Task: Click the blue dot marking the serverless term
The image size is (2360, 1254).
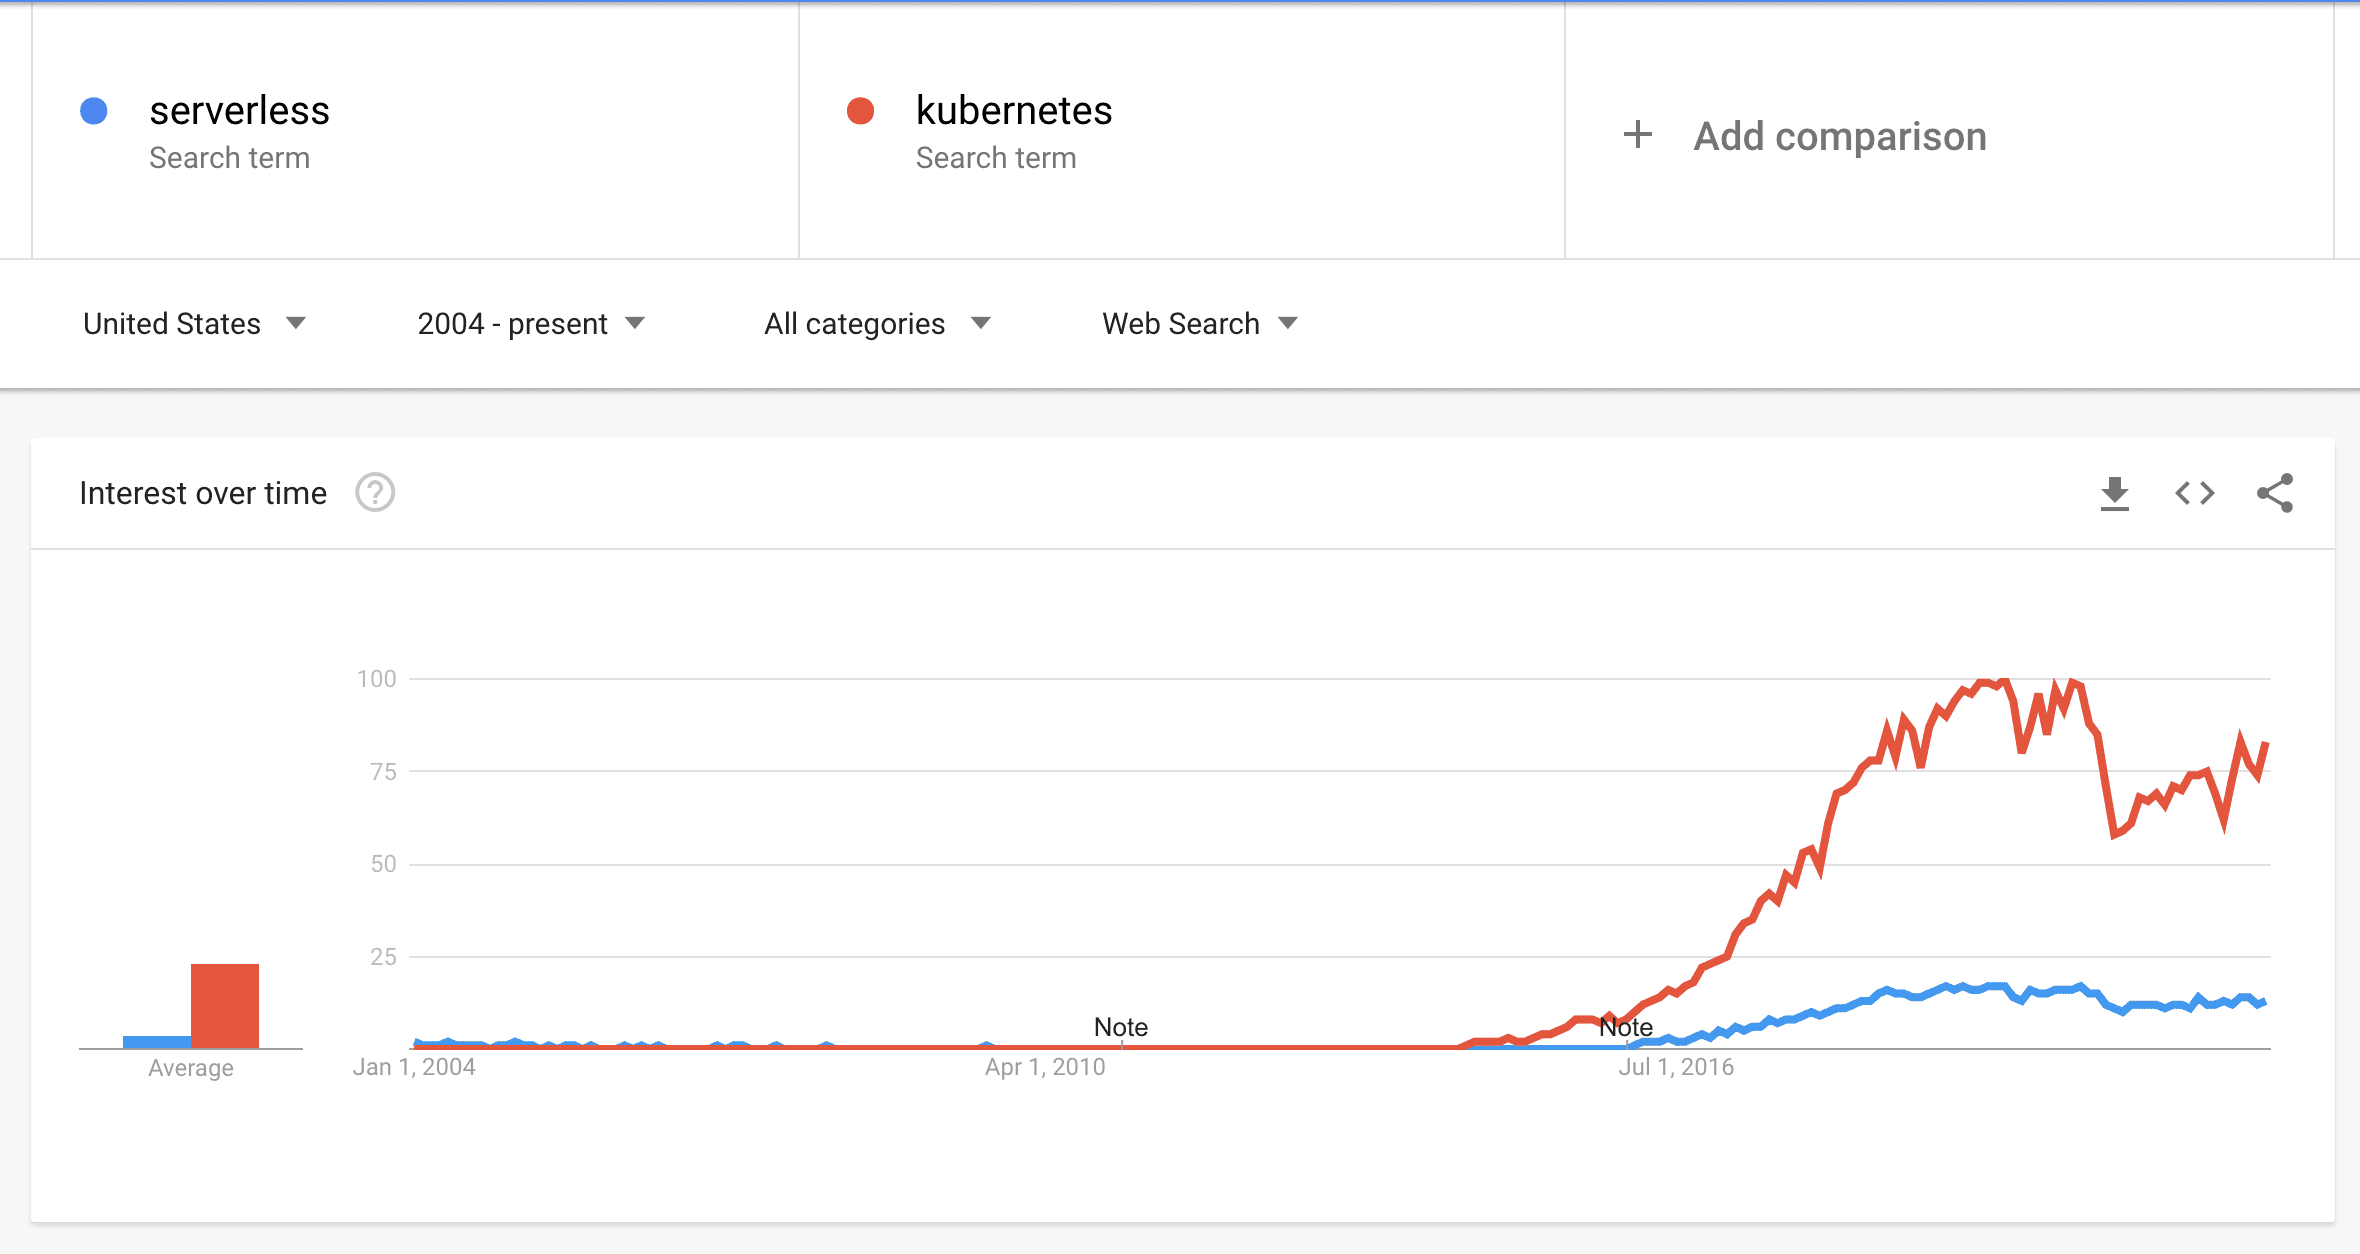Action: 93,111
